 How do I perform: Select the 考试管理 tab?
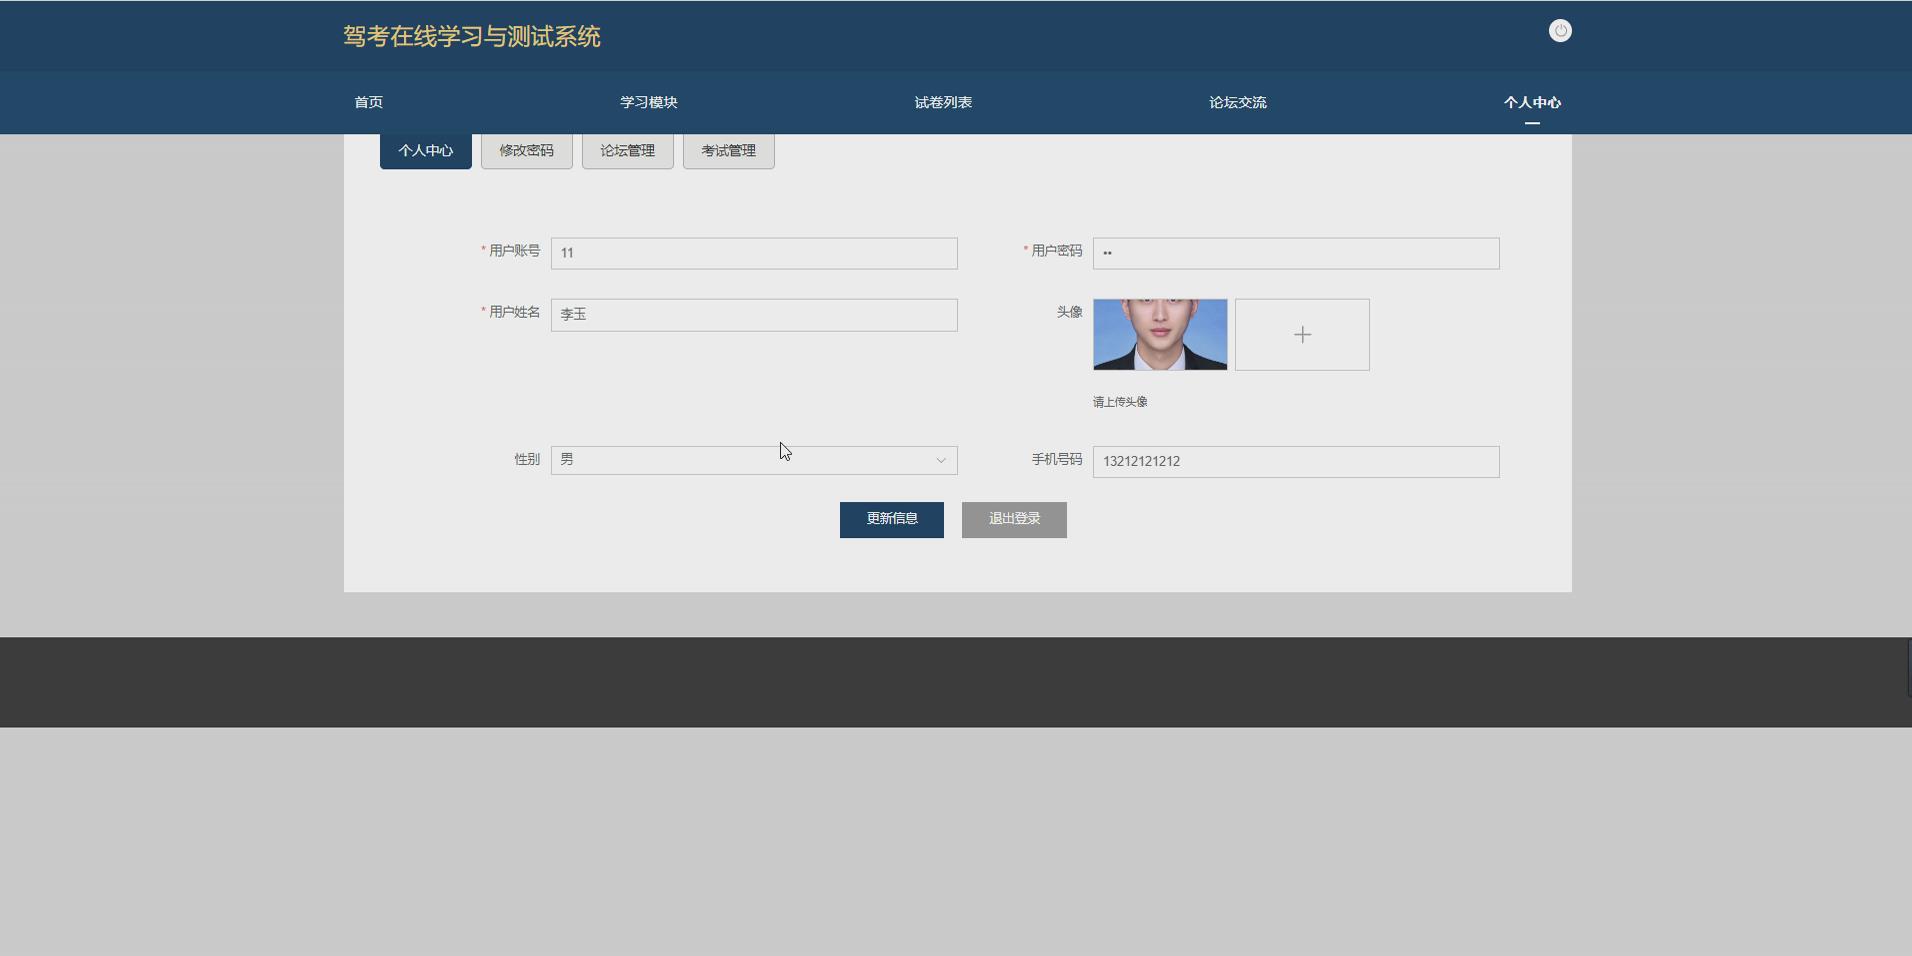click(x=728, y=150)
